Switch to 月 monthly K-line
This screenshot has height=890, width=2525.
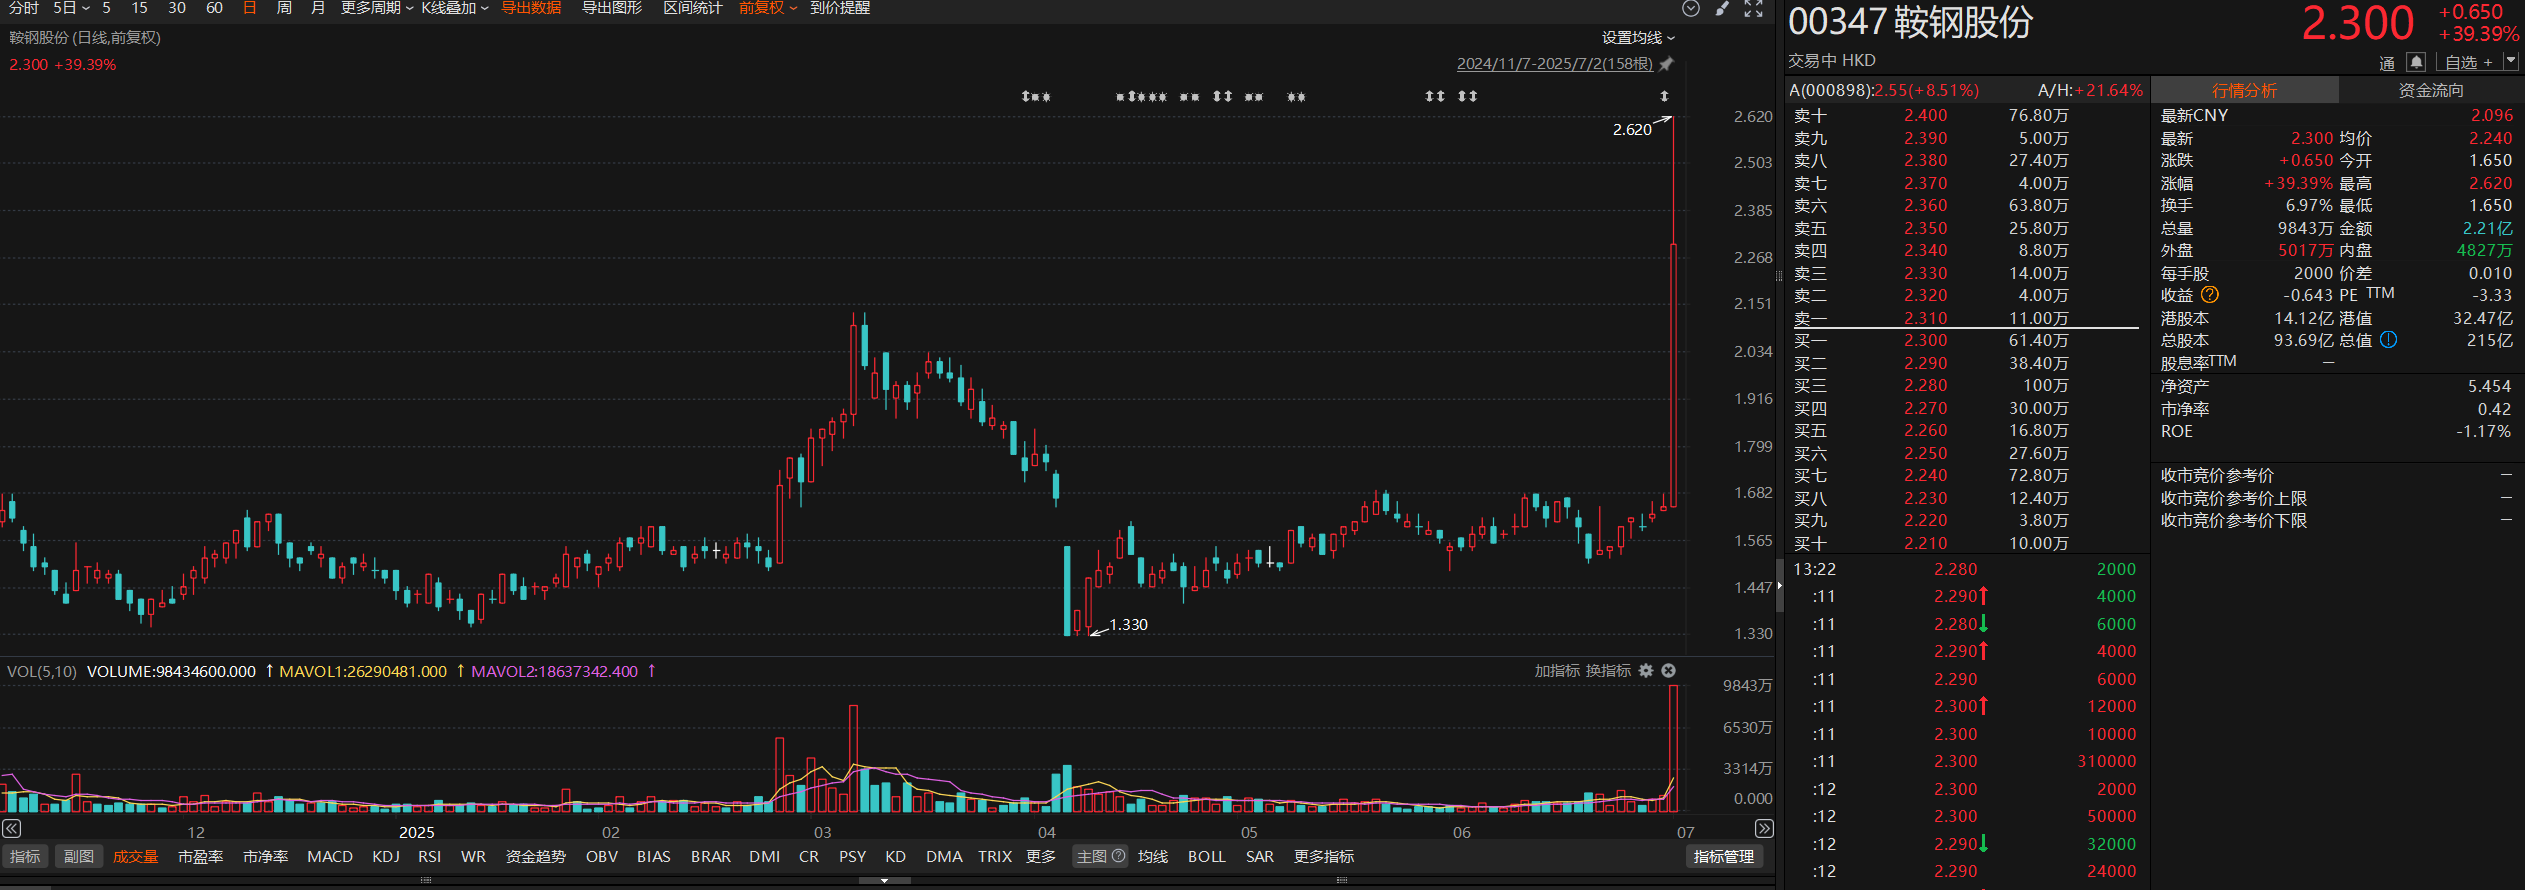pos(318,8)
